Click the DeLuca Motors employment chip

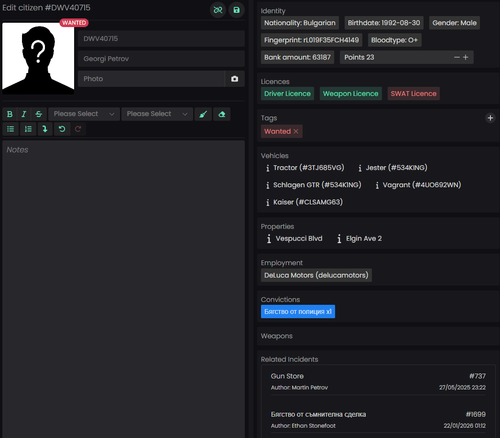pyautogui.click(x=316, y=275)
